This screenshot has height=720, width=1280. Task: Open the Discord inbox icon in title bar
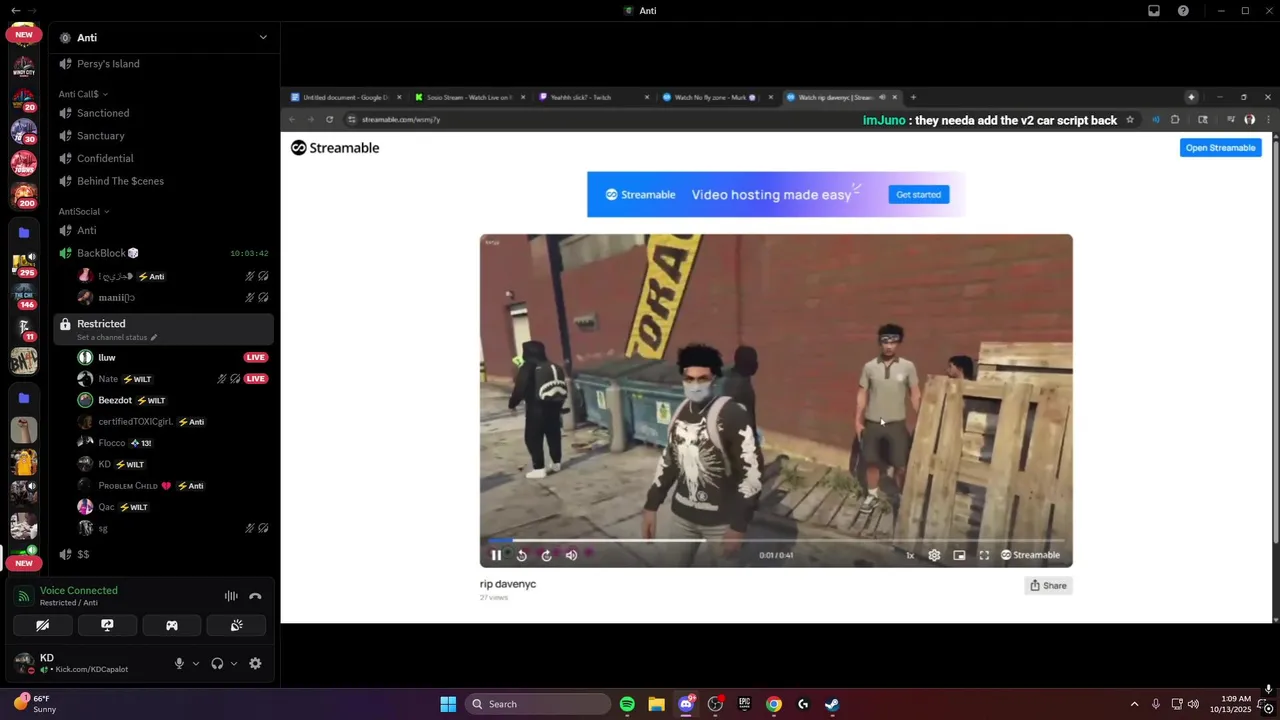[1154, 11]
